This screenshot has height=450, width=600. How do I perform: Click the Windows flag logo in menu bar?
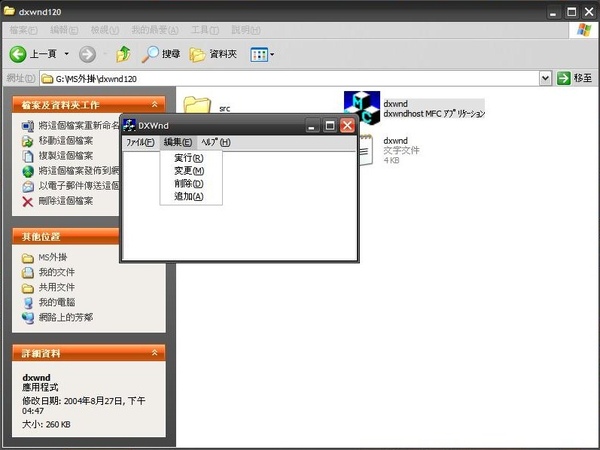(584, 30)
